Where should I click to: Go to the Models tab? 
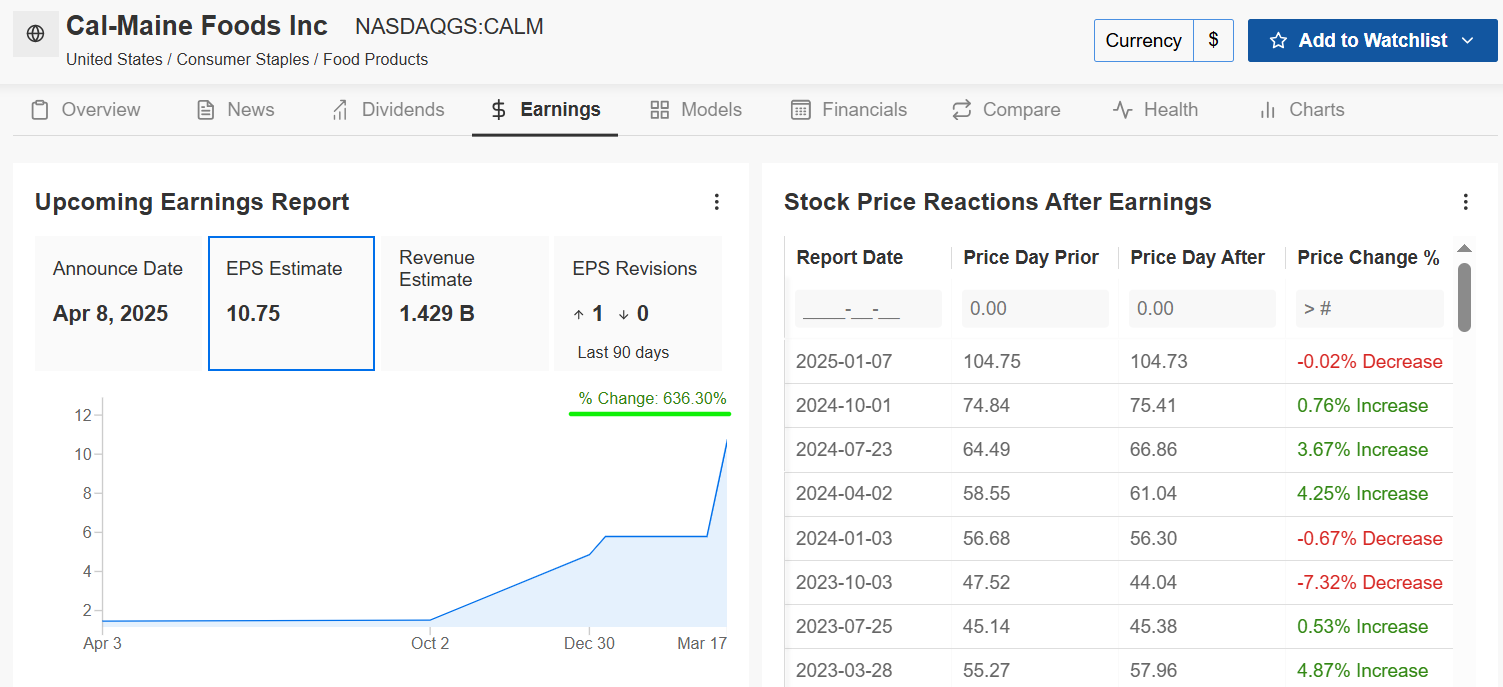696,110
